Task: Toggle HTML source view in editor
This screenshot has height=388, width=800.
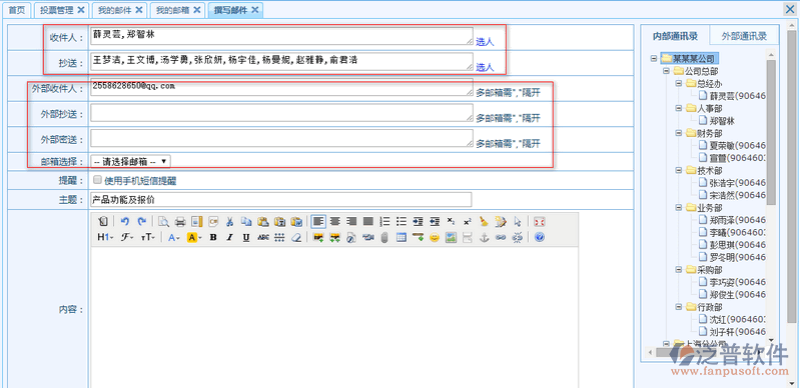Action: 103,222
